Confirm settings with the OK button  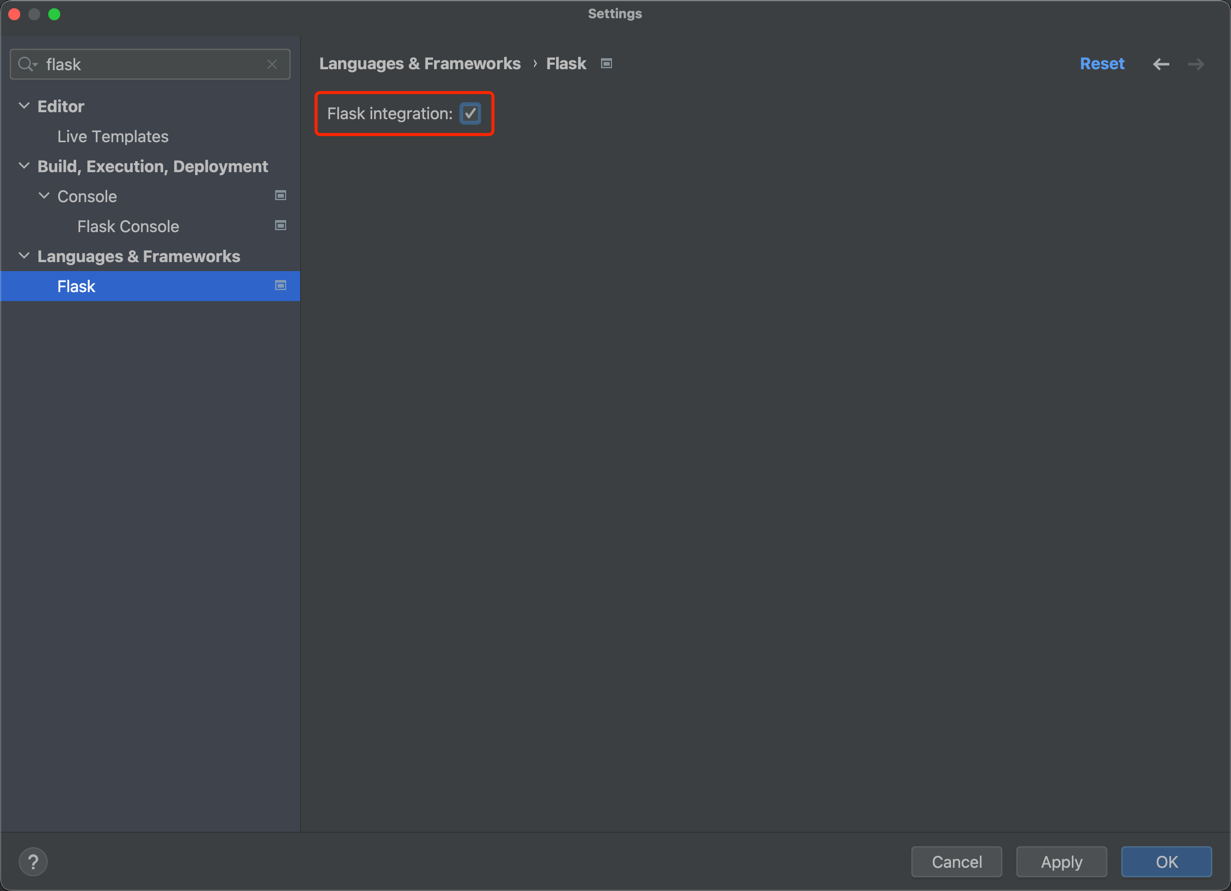[x=1167, y=862]
